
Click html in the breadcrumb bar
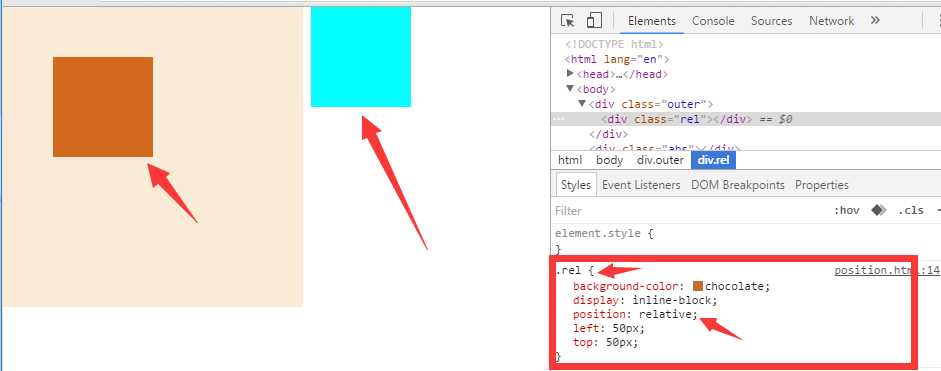(x=570, y=160)
